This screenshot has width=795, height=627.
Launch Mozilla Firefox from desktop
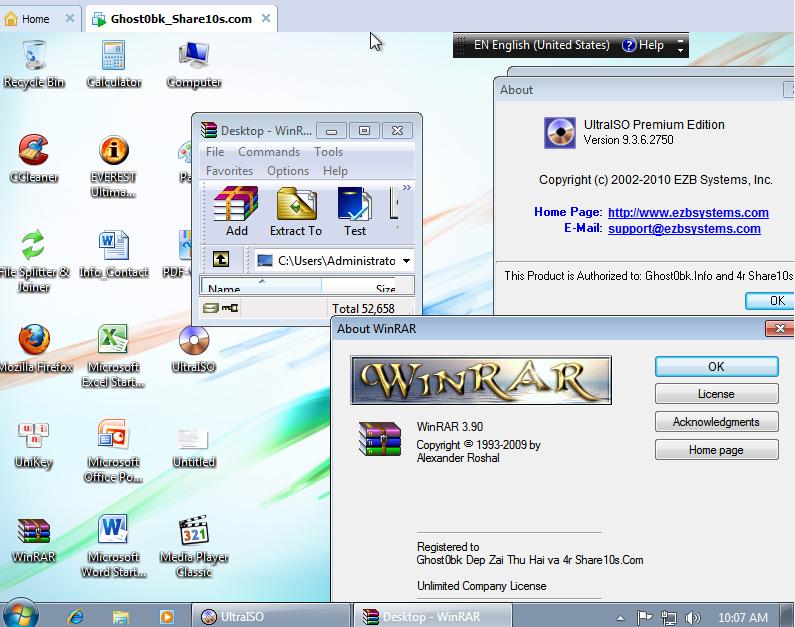[34, 348]
